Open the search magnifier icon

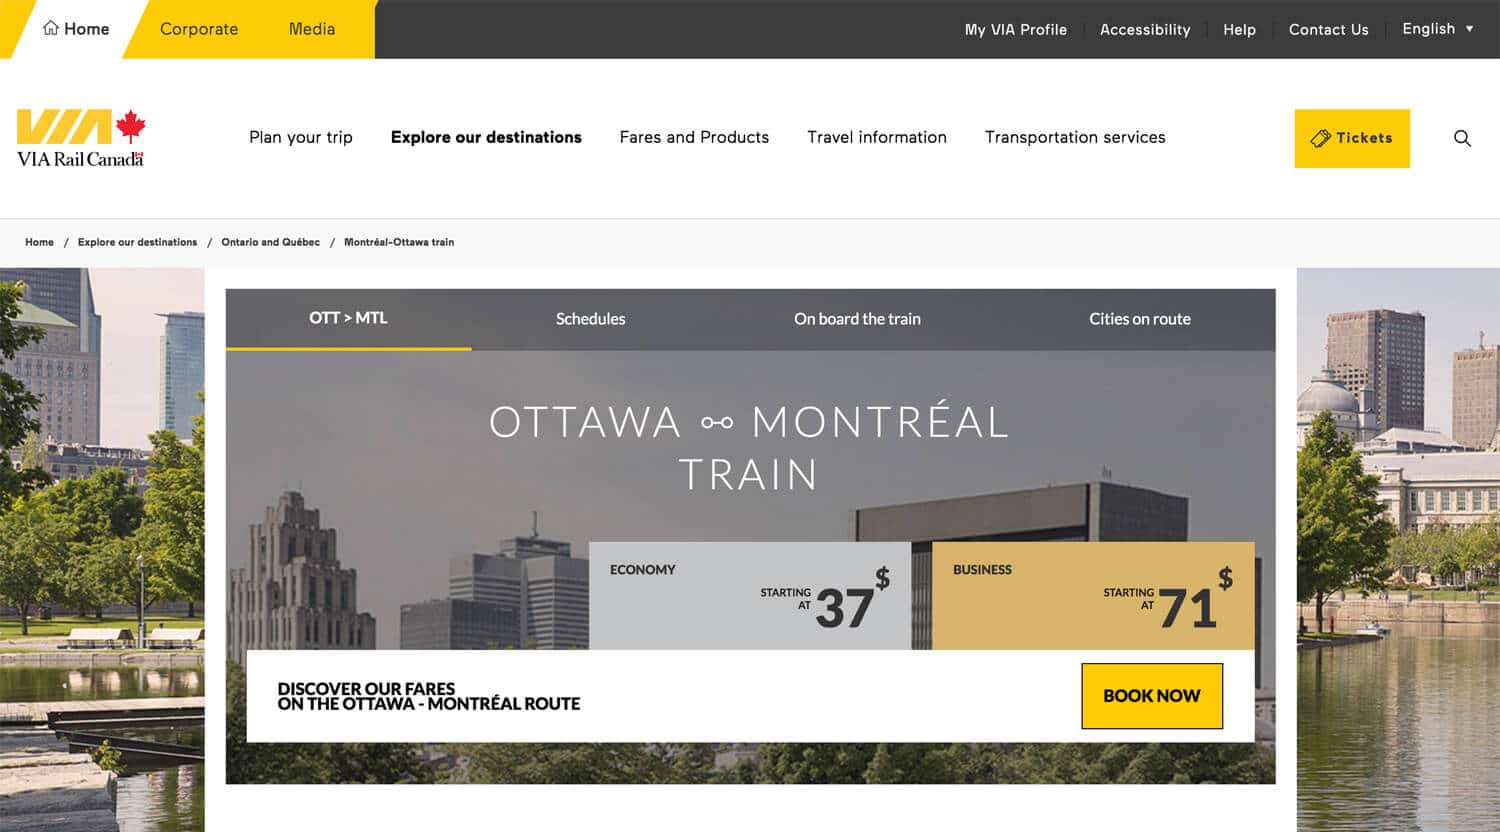(1462, 138)
